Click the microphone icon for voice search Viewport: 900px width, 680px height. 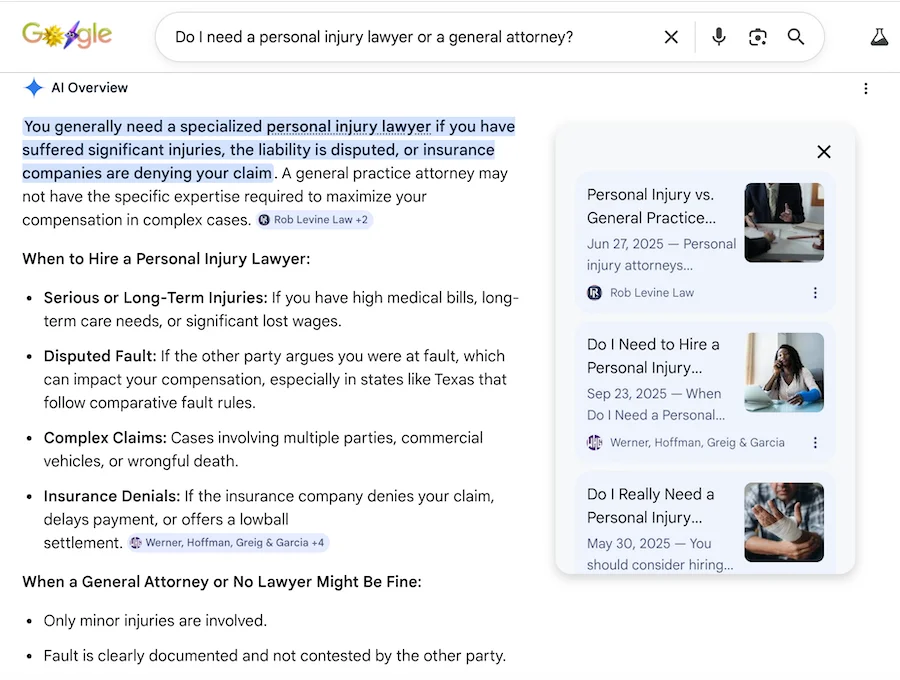coord(719,36)
